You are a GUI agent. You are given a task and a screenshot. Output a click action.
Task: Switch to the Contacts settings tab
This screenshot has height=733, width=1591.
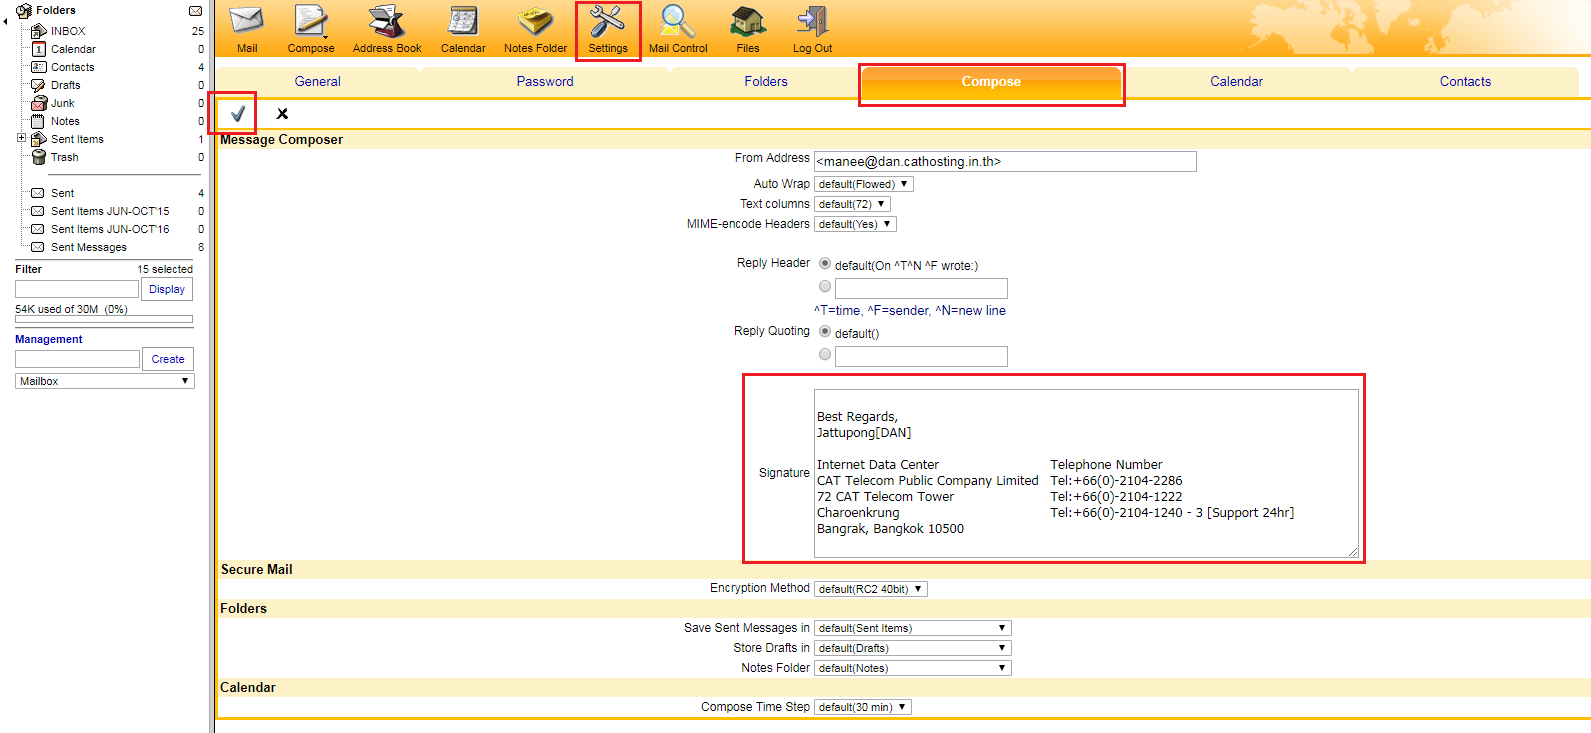coord(1465,82)
